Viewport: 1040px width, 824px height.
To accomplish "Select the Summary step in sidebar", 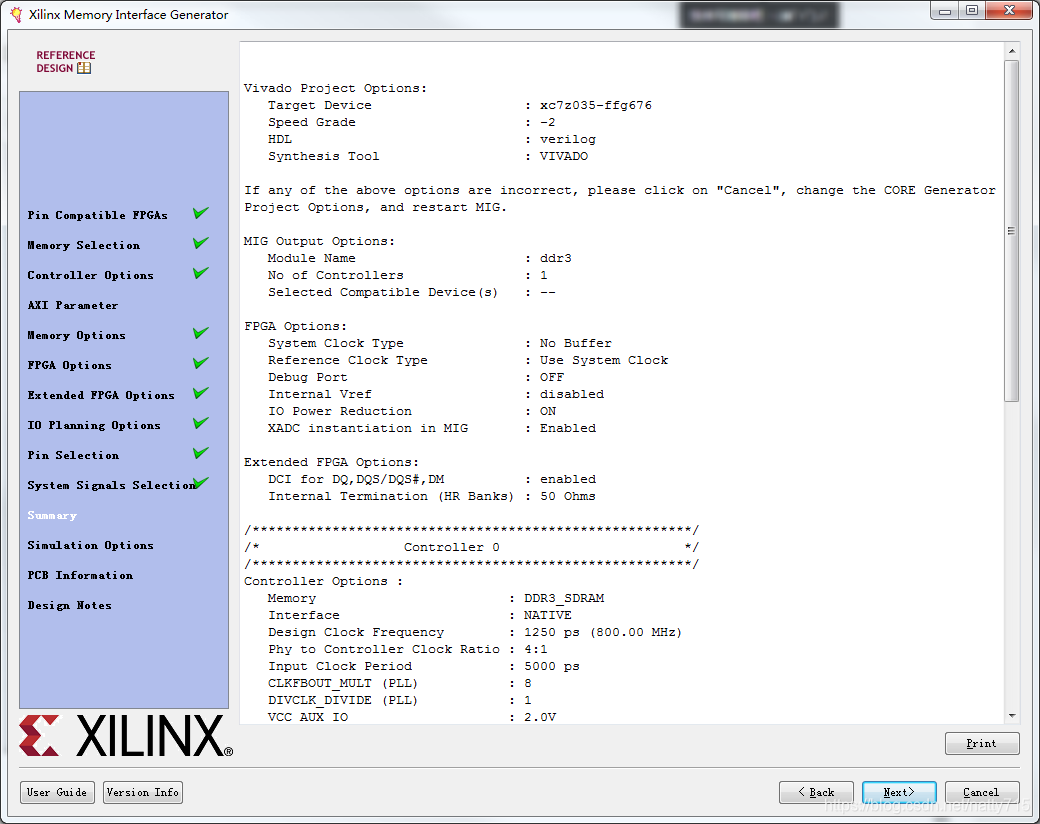I will (x=52, y=515).
